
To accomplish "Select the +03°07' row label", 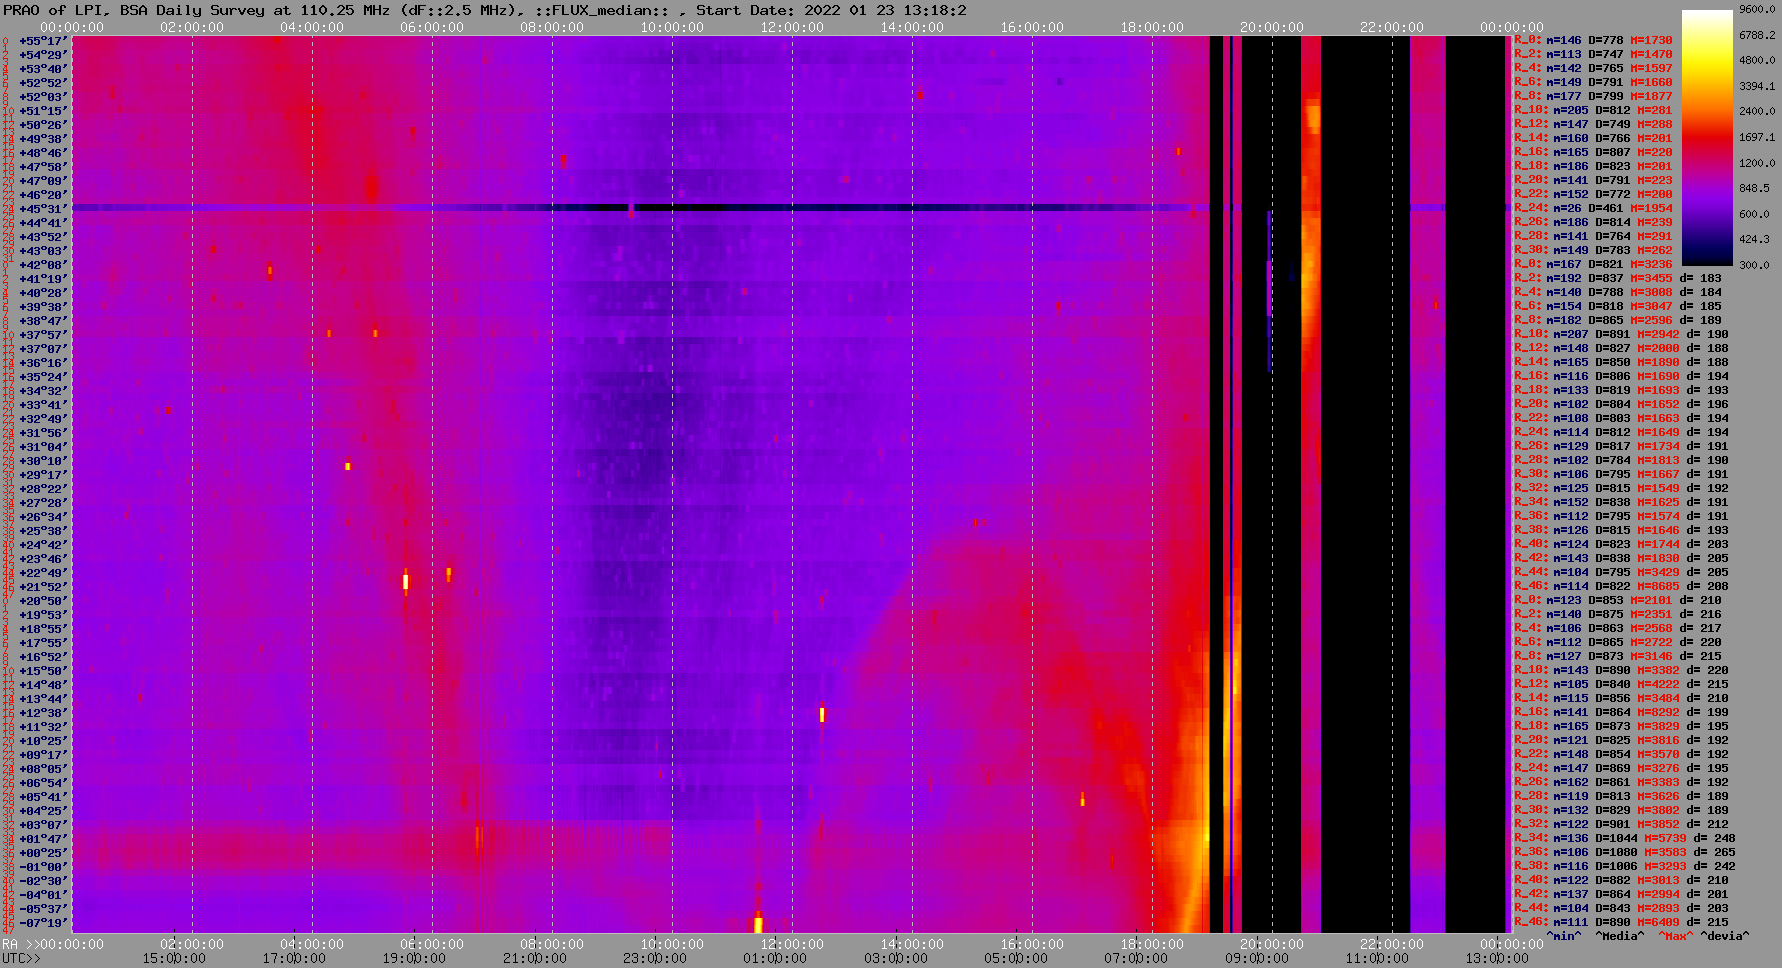I will coord(43,825).
